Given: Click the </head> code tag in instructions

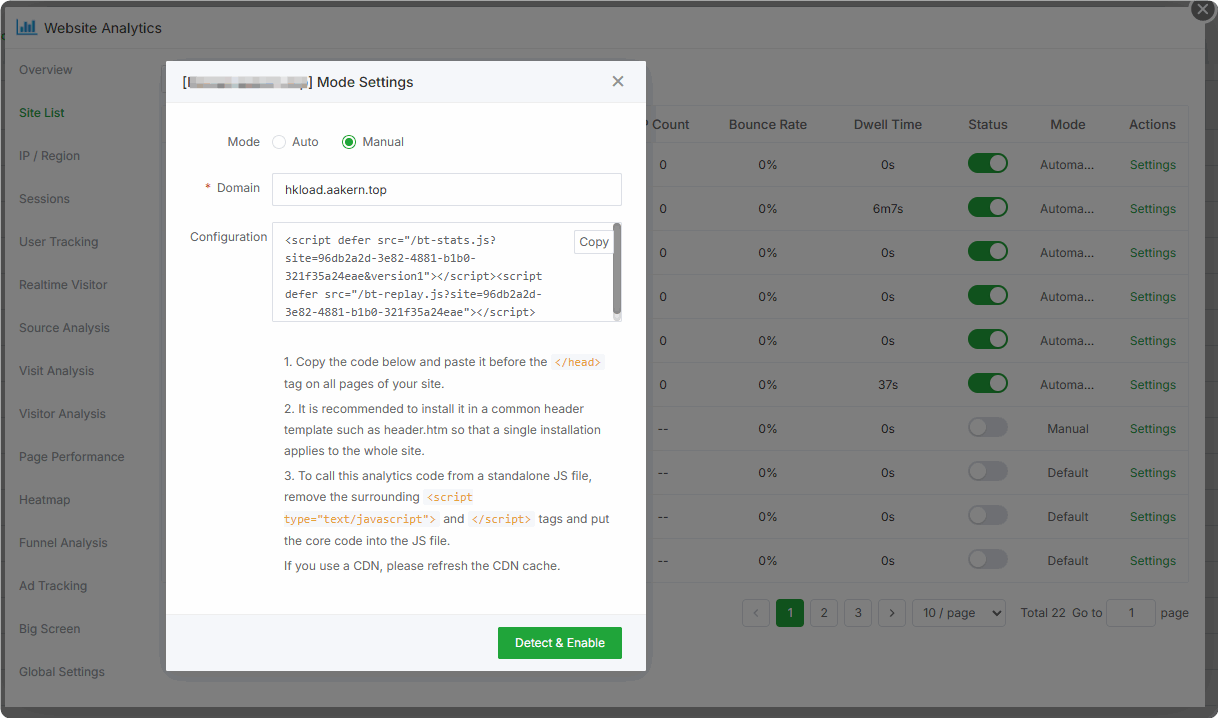Looking at the screenshot, I should point(578,362).
